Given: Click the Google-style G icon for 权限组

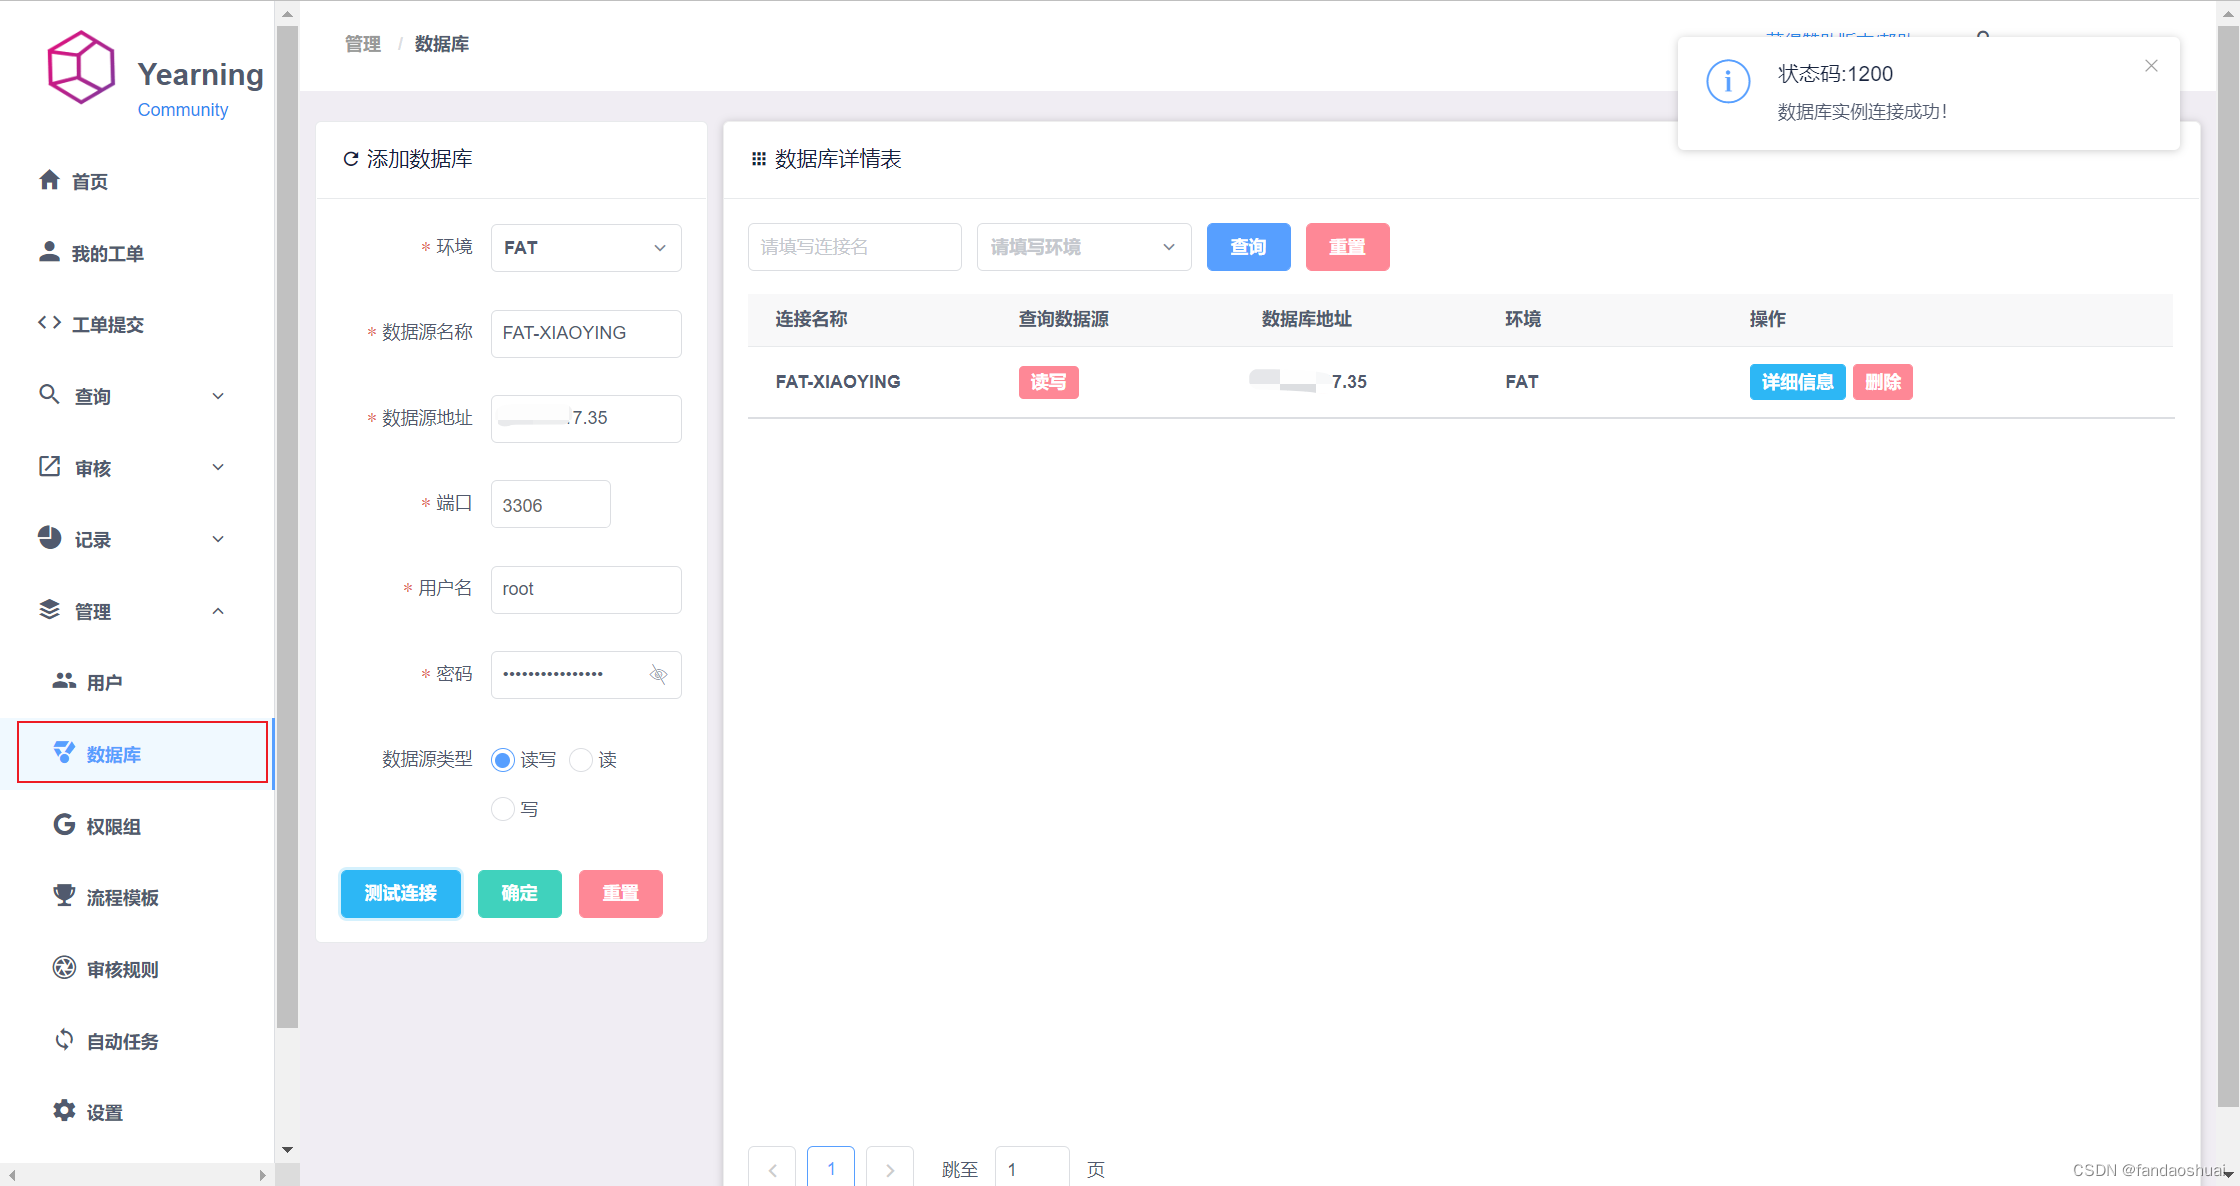Looking at the screenshot, I should pos(64,825).
